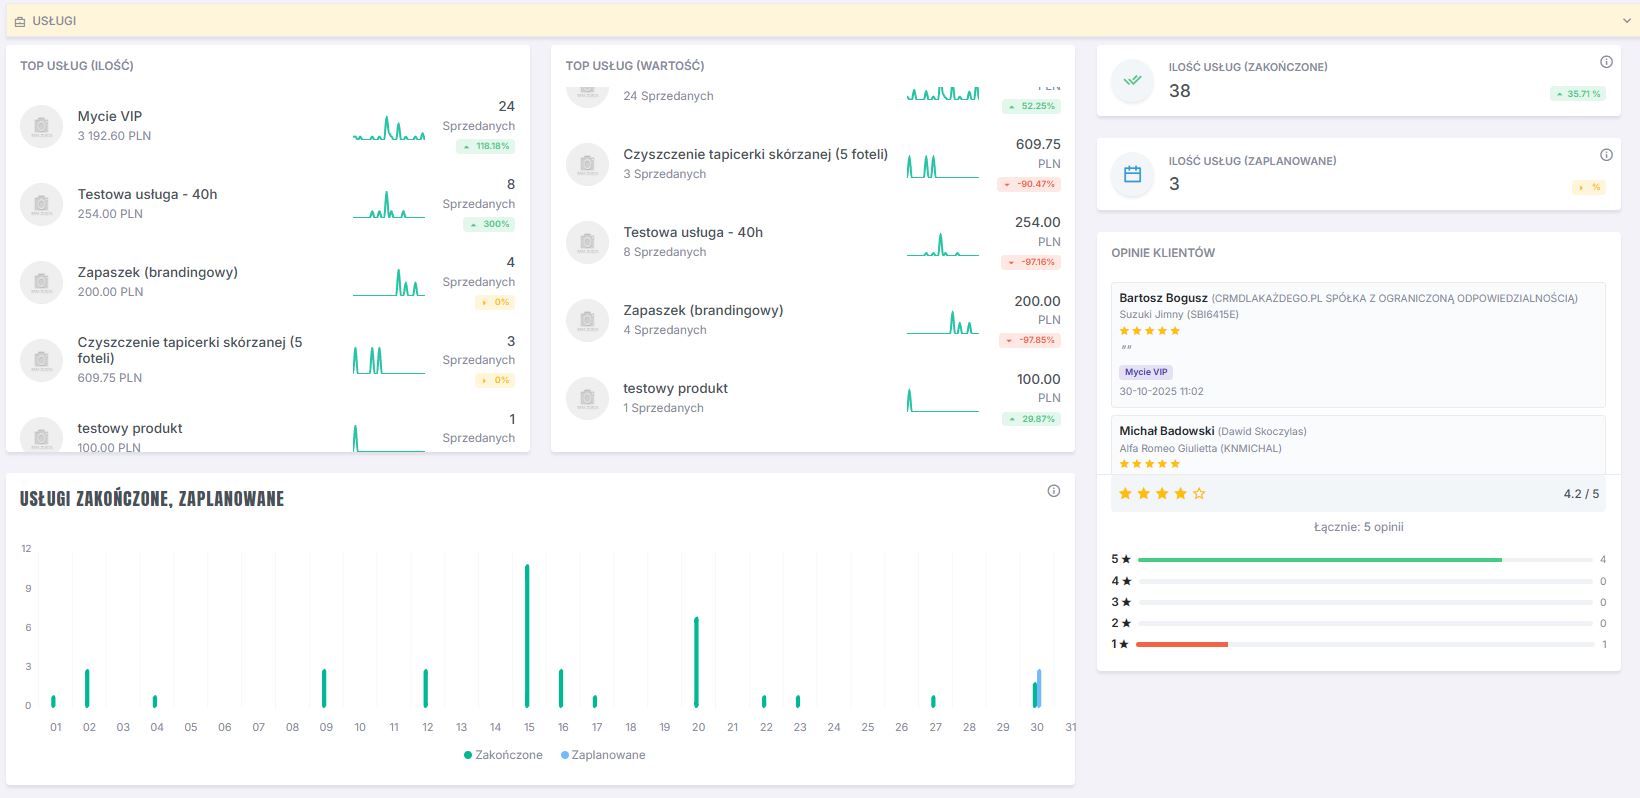Click the 5-star rating green bar
The width and height of the screenshot is (1640, 798).
pos(1319,560)
